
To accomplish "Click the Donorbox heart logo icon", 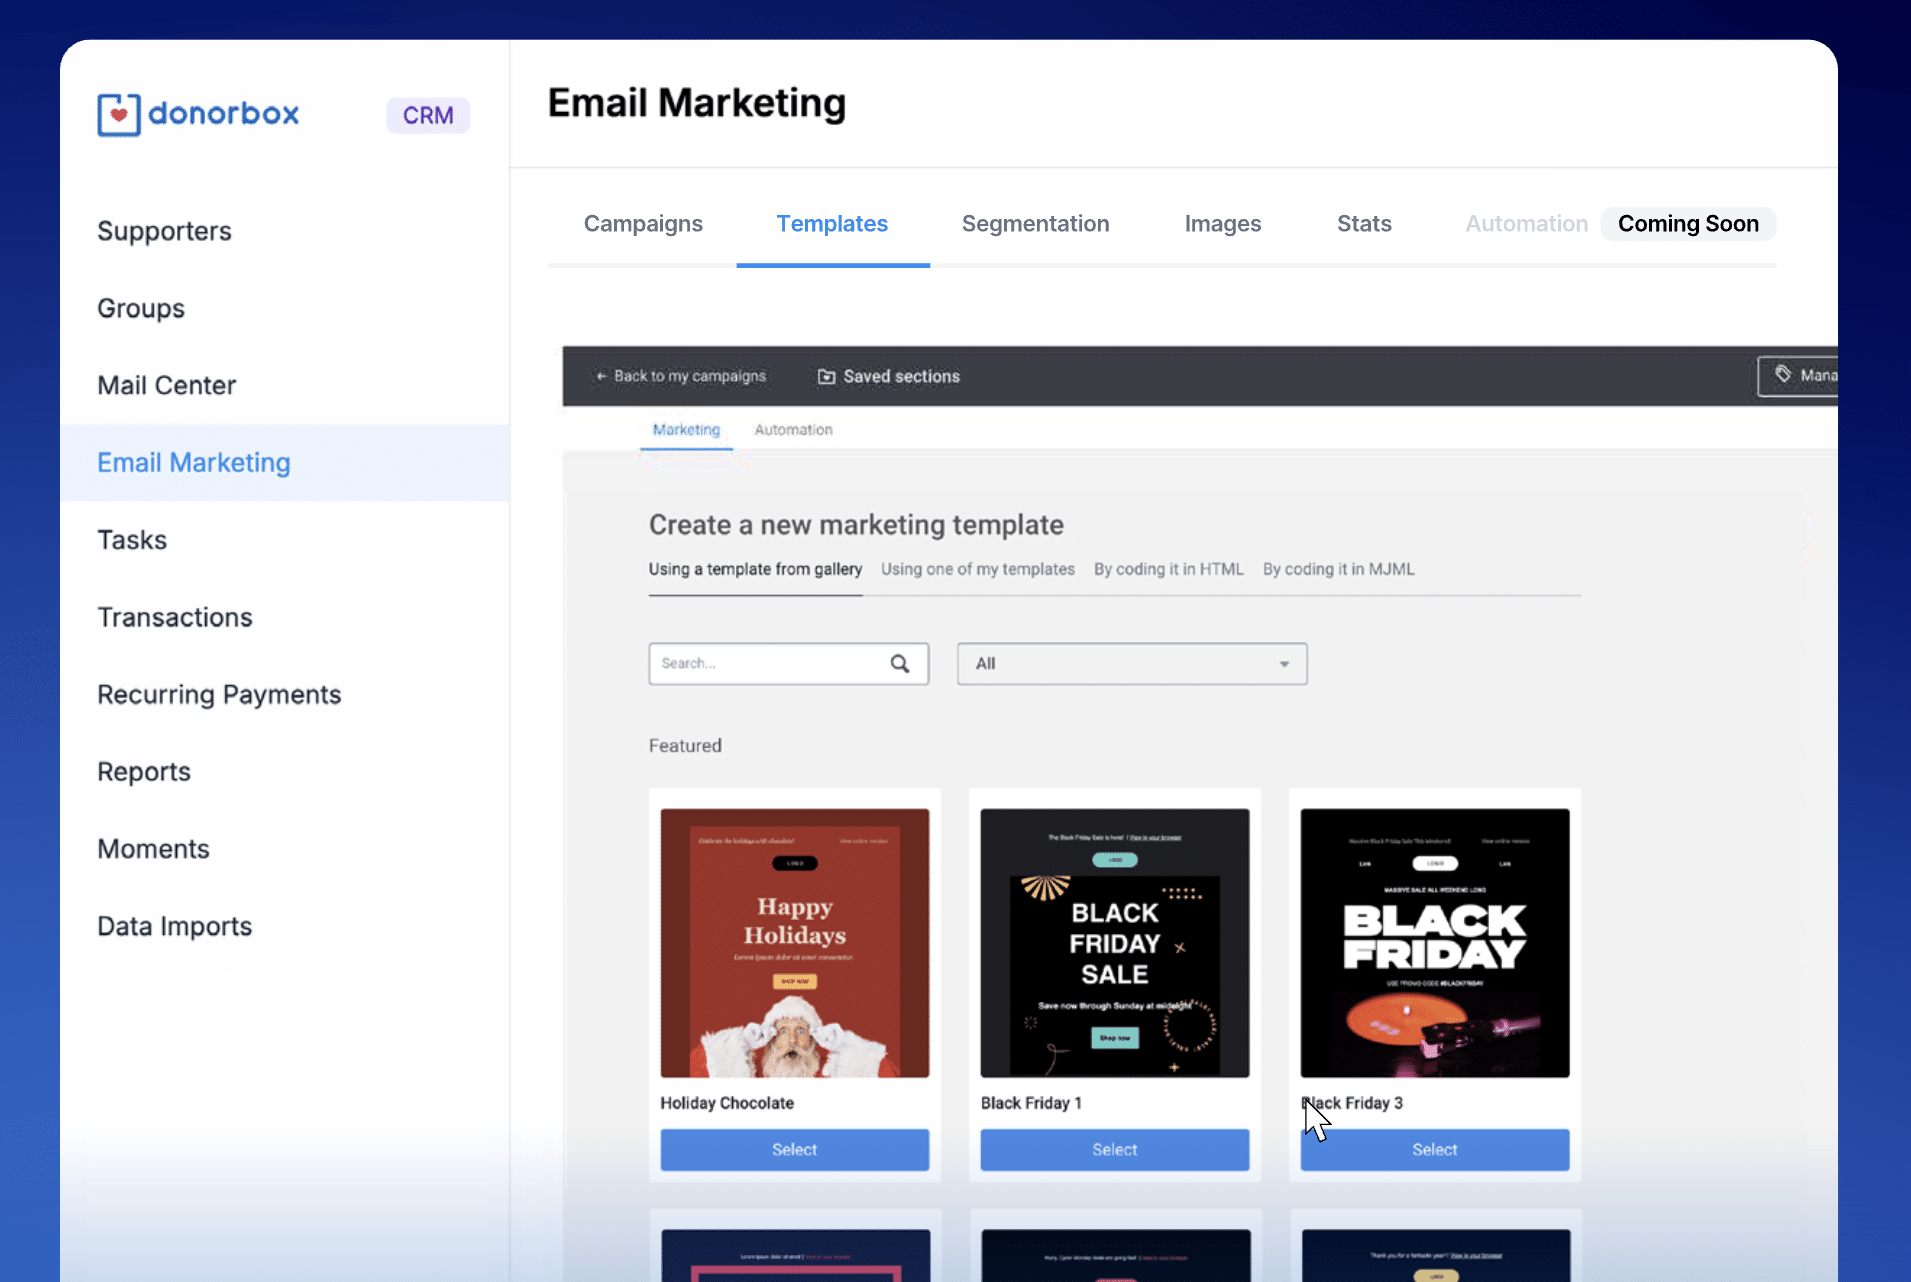I will [x=117, y=114].
